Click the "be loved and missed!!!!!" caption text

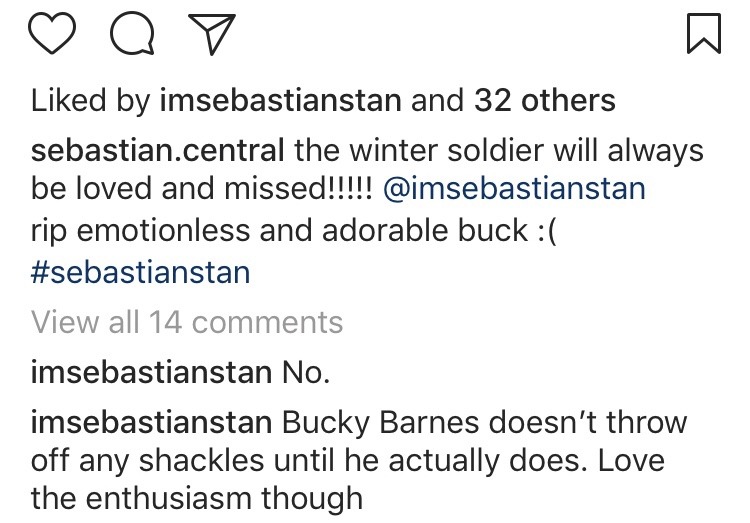204,187
